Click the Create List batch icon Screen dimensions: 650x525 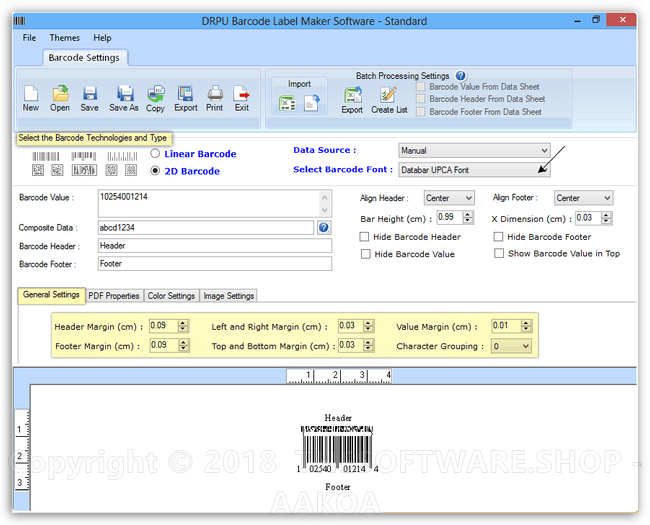(389, 97)
